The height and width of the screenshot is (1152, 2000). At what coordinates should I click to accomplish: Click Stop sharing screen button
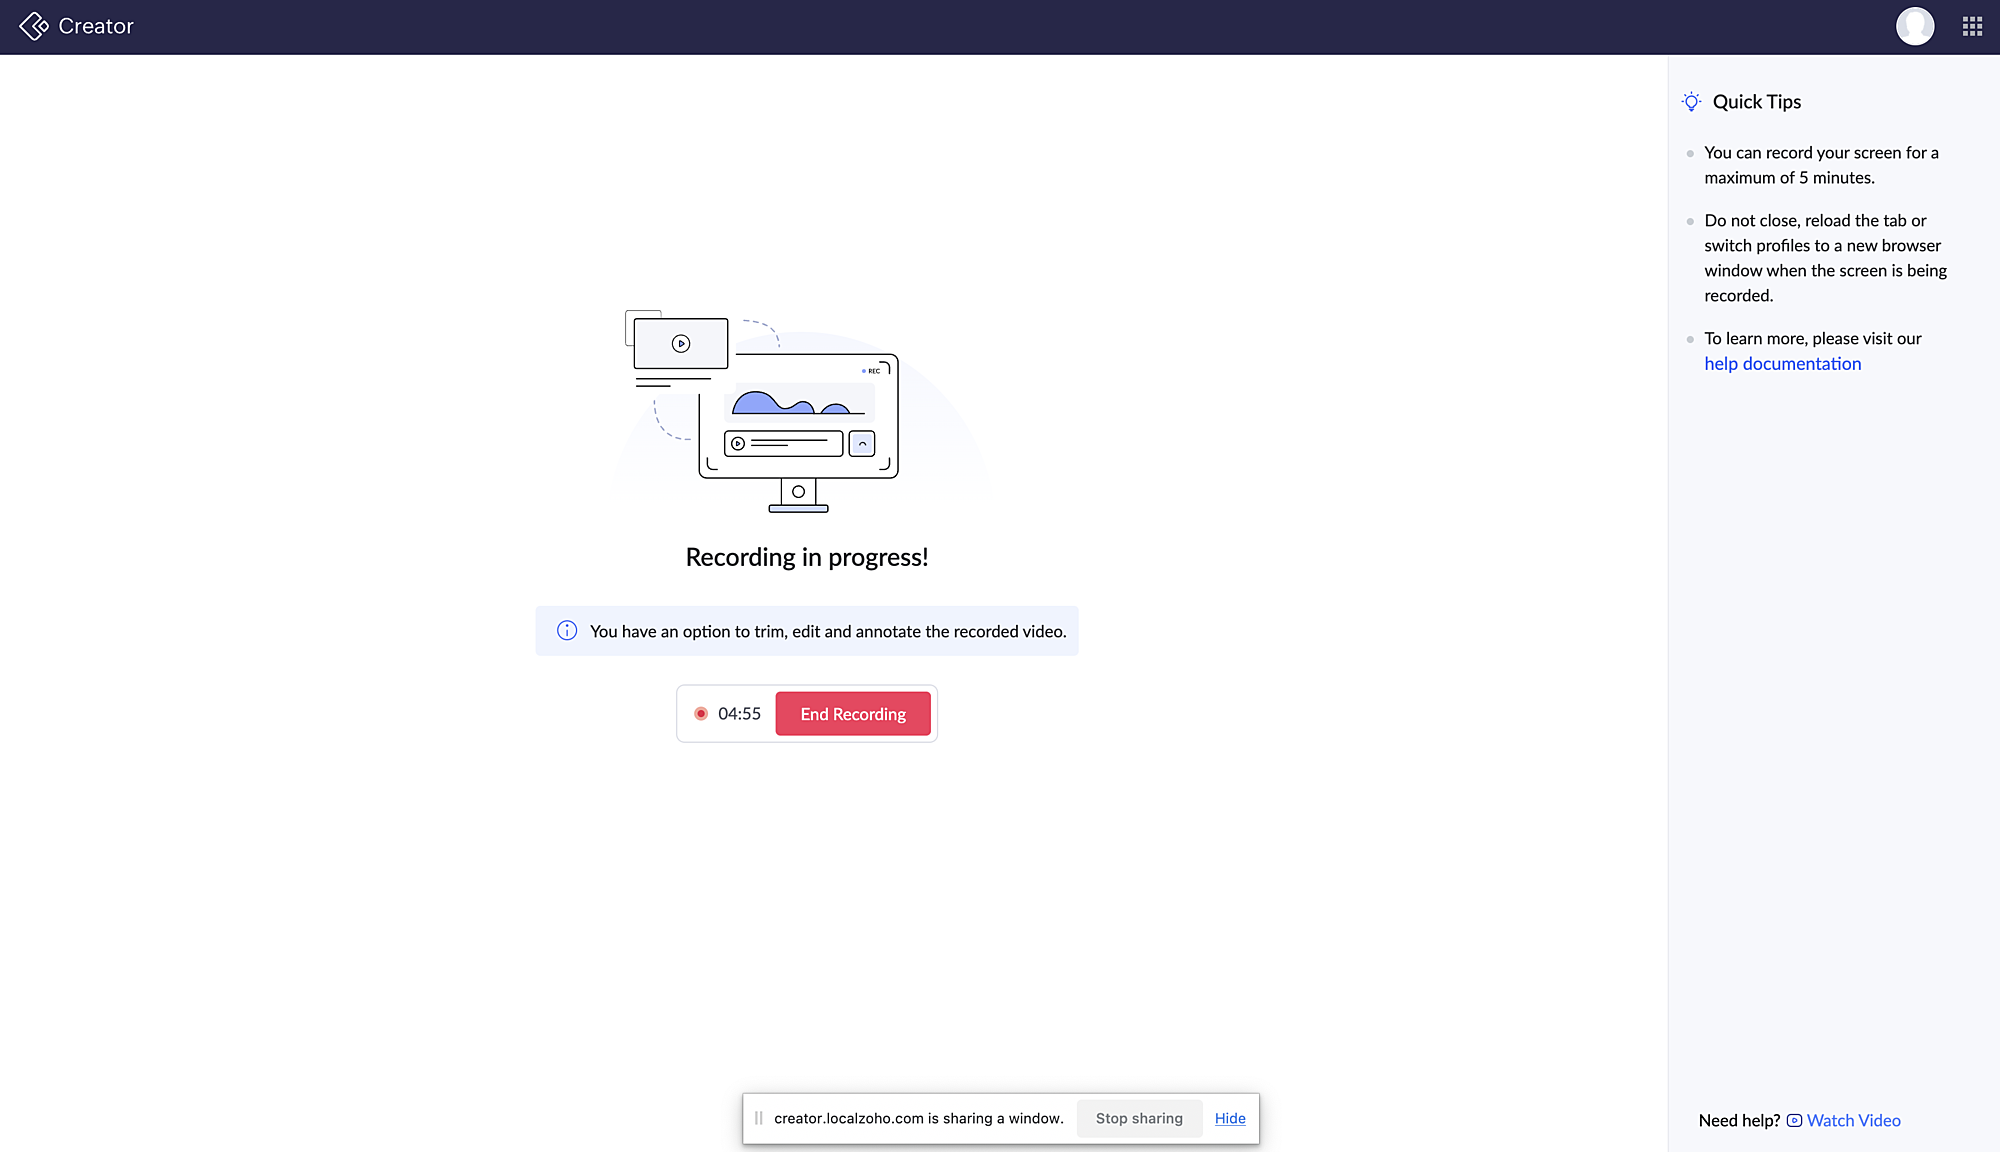(x=1139, y=1118)
